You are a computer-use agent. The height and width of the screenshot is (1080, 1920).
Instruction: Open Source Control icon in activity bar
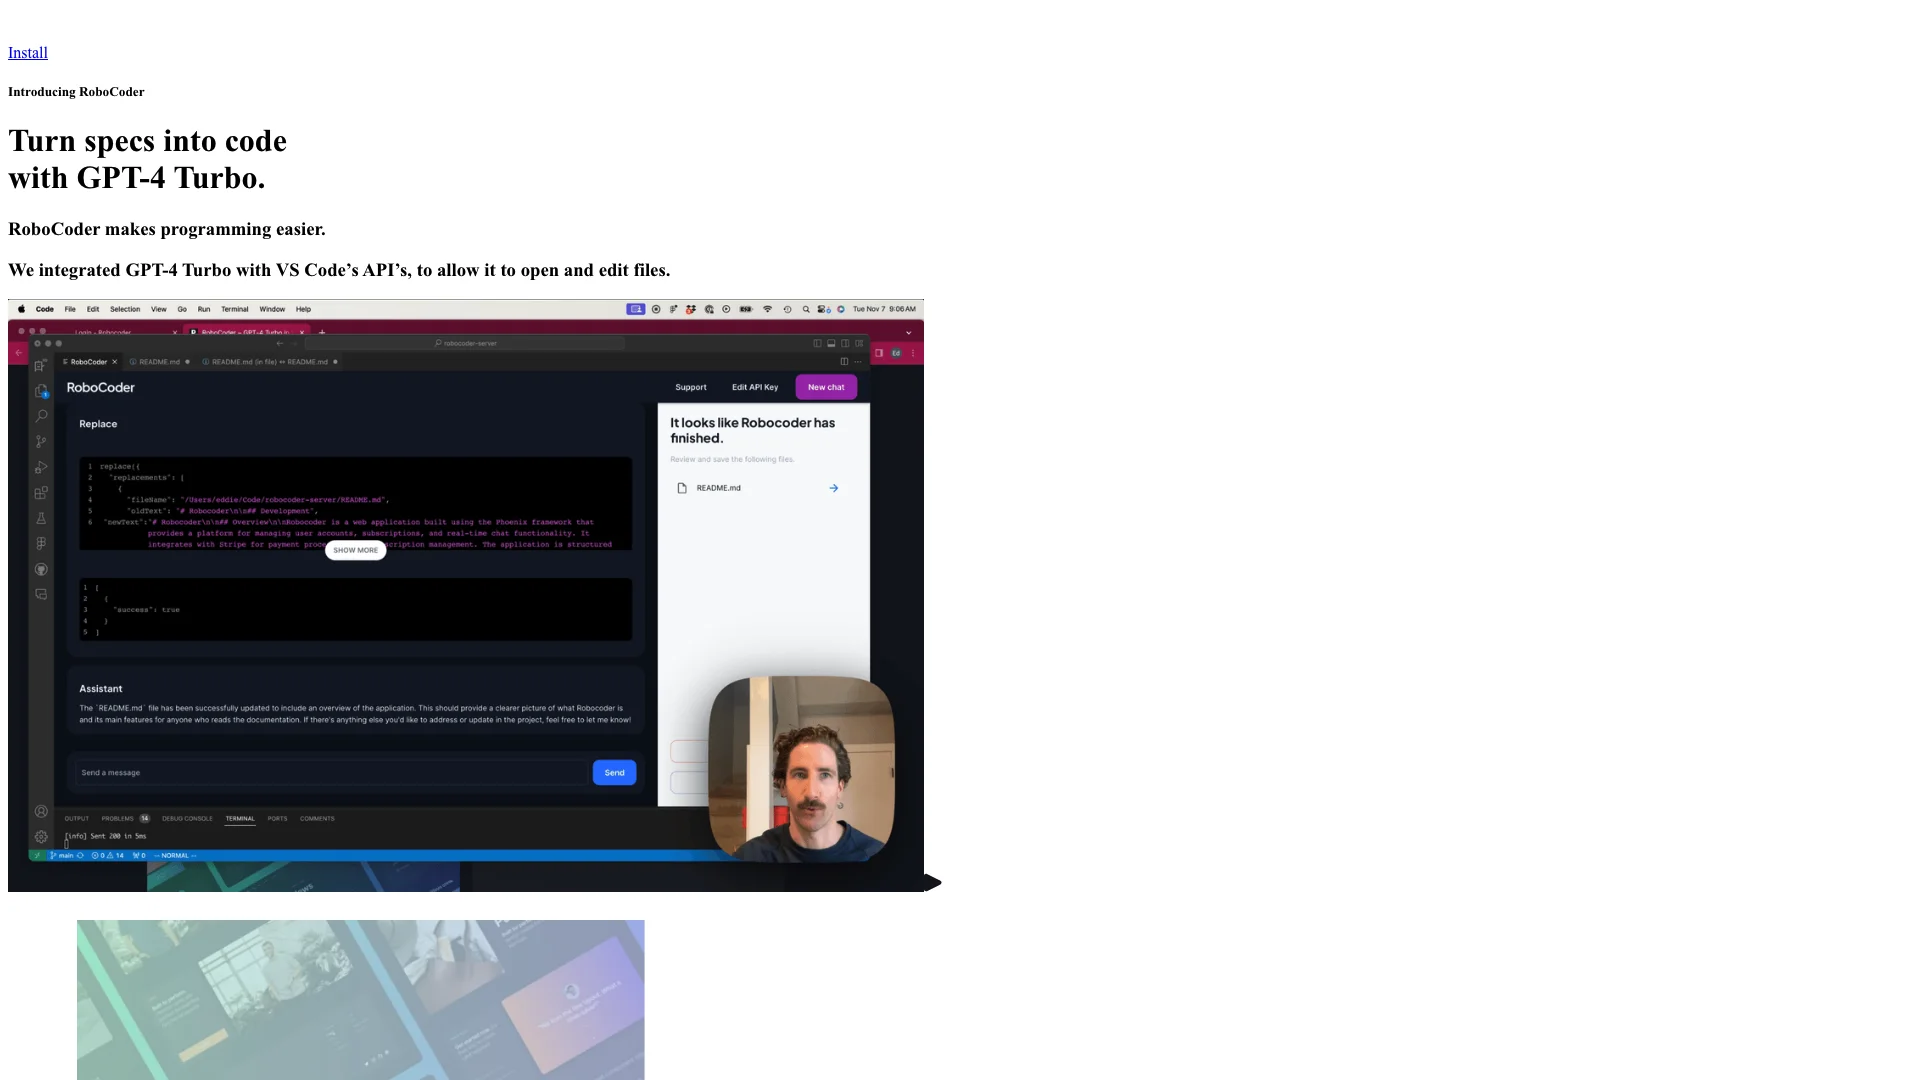click(41, 442)
